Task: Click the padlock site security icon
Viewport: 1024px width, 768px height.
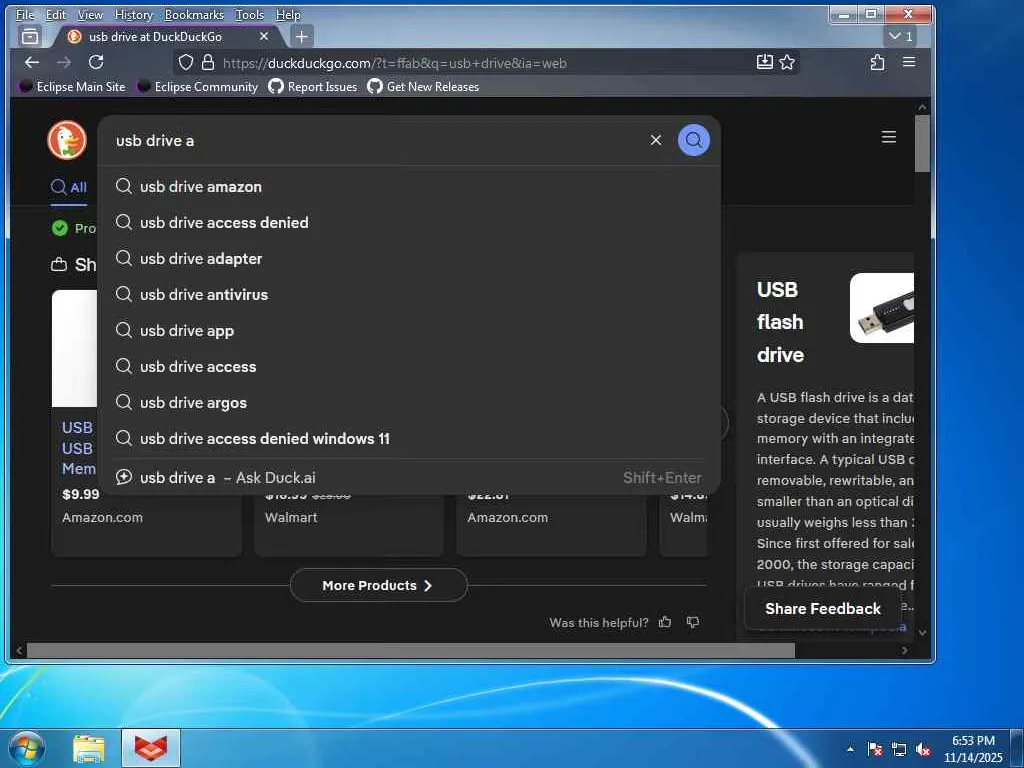Action: [x=208, y=62]
